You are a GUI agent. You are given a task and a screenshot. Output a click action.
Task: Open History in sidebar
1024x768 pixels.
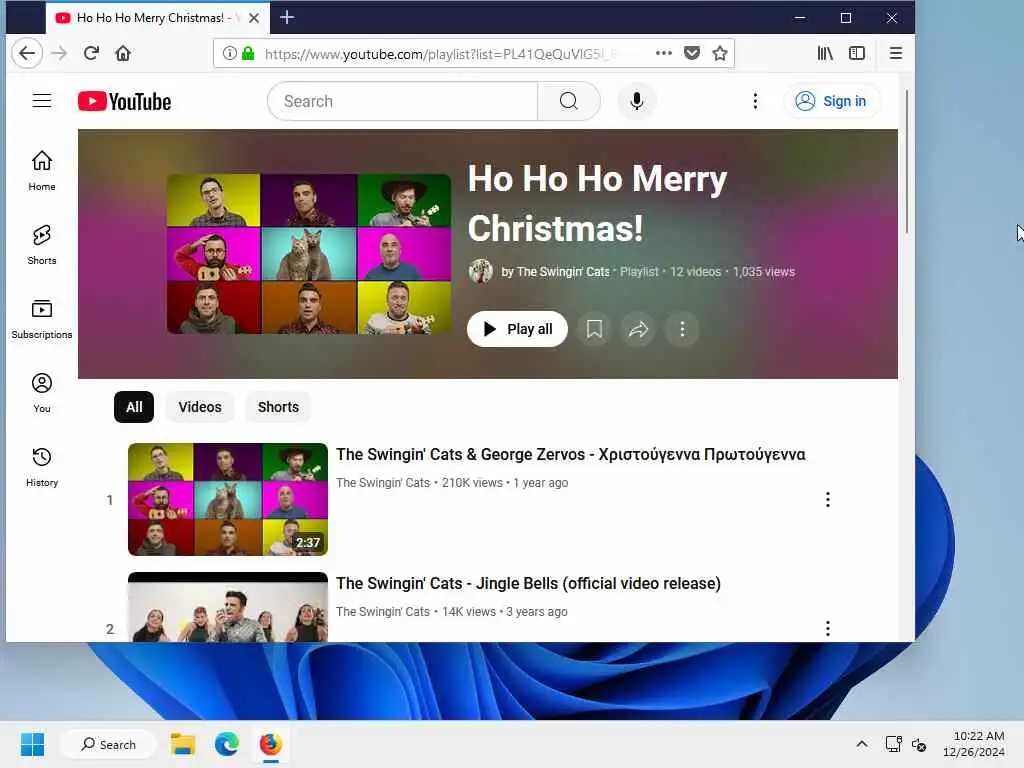pos(42,466)
